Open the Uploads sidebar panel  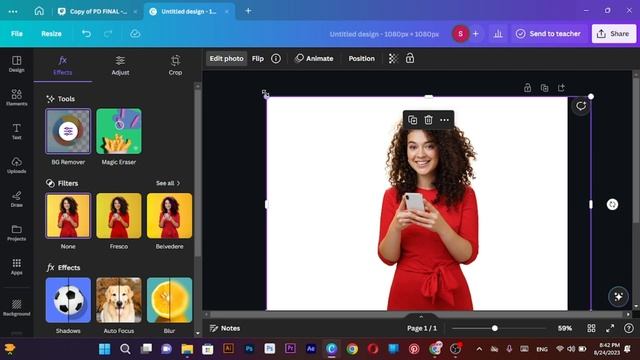pyautogui.click(x=16, y=165)
